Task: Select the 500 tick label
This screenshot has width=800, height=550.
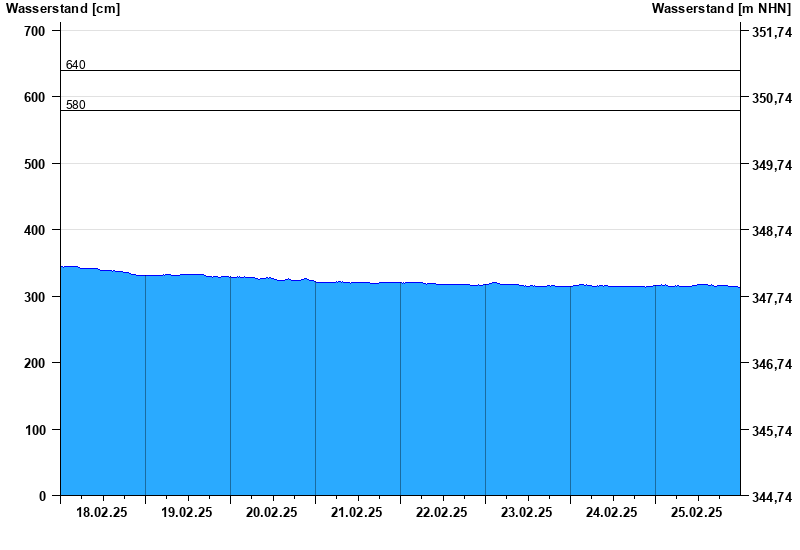Action: (x=35, y=164)
